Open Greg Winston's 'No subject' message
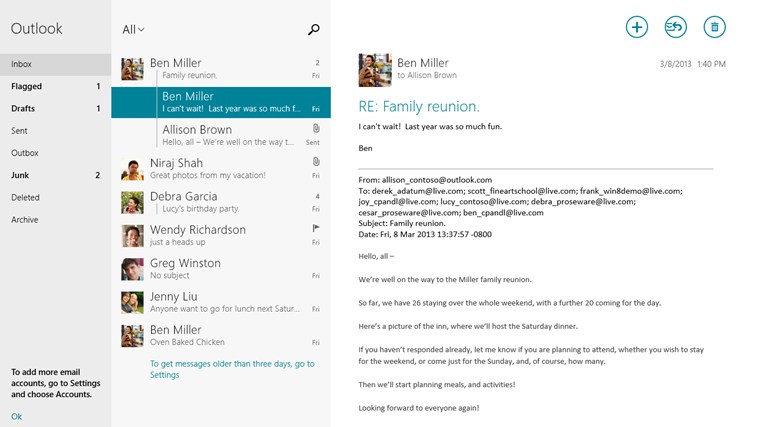The image size is (759, 427). [x=221, y=269]
